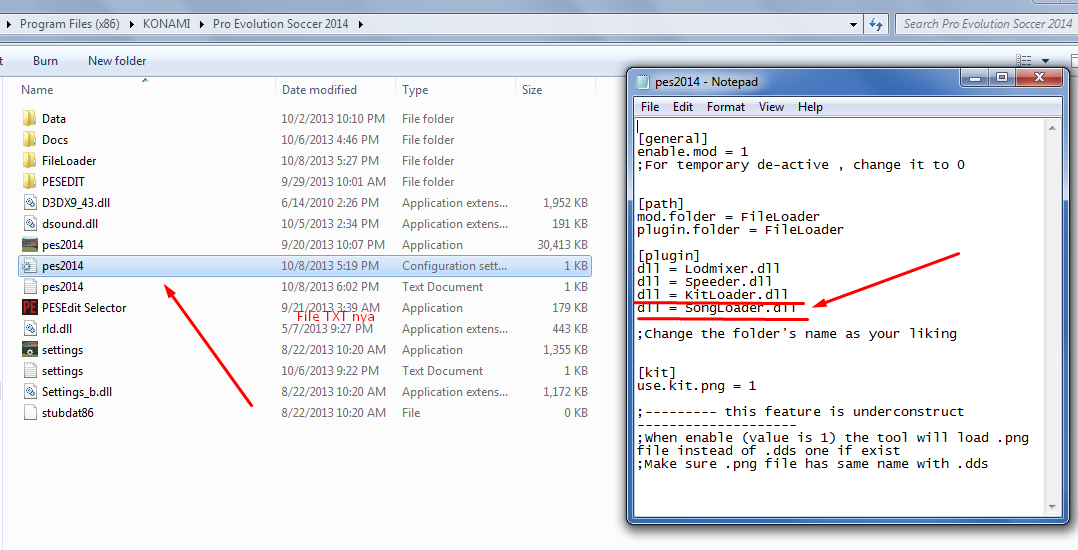Click the Notepad title bar document icon
This screenshot has height=550, width=1078.
[x=644, y=82]
